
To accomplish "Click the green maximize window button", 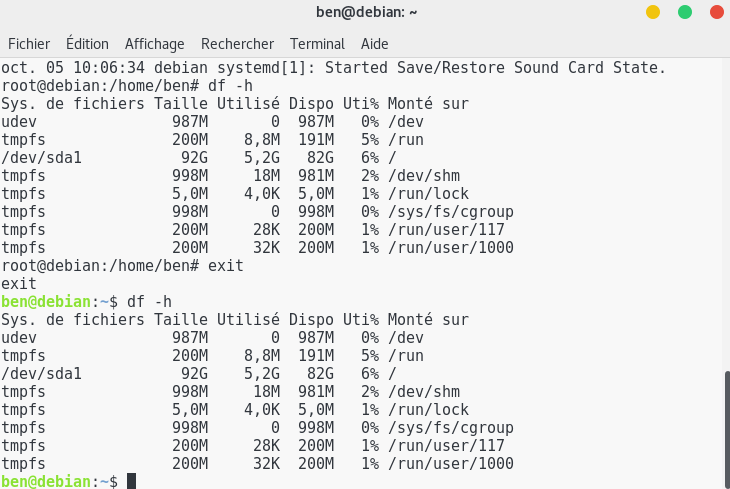I will tap(685, 12).
